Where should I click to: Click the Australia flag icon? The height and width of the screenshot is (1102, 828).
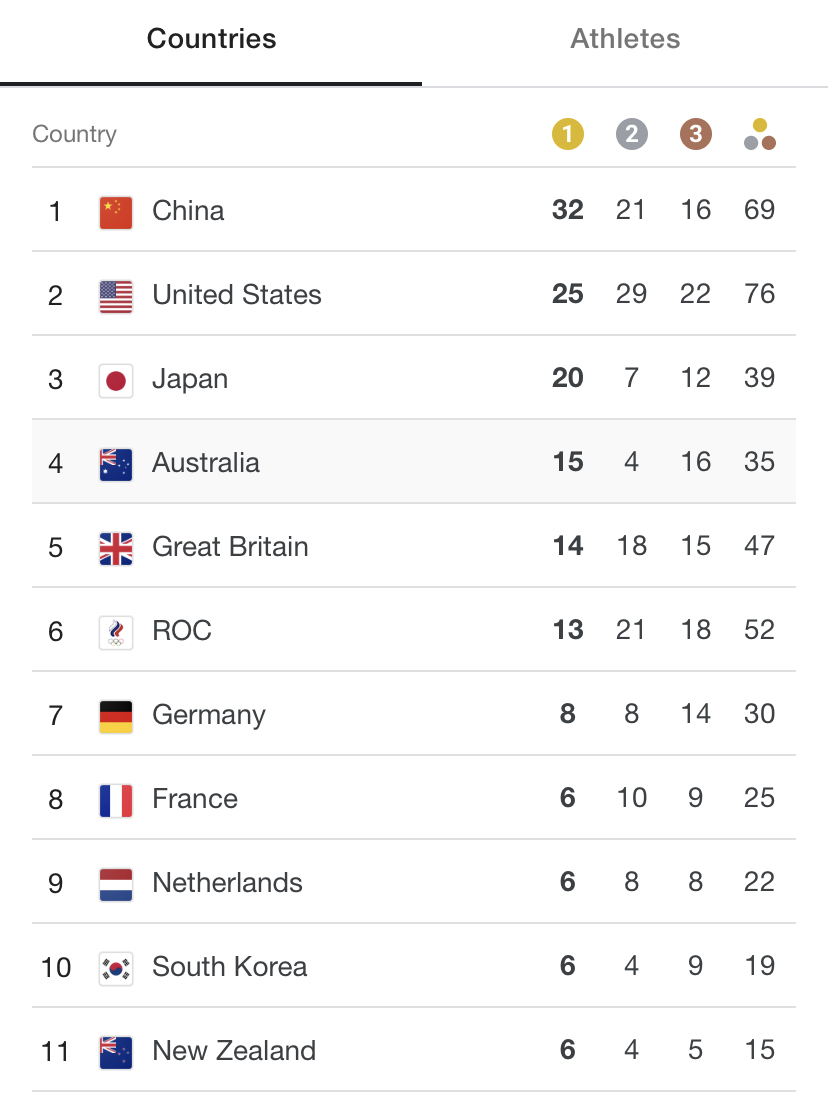click(x=116, y=465)
